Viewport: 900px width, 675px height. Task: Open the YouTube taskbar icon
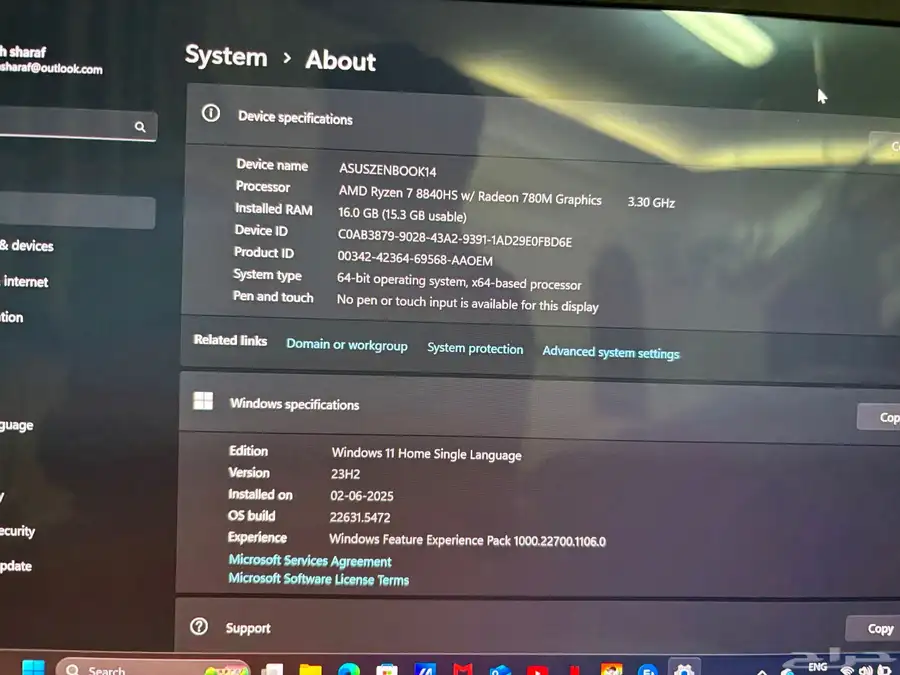point(537,670)
